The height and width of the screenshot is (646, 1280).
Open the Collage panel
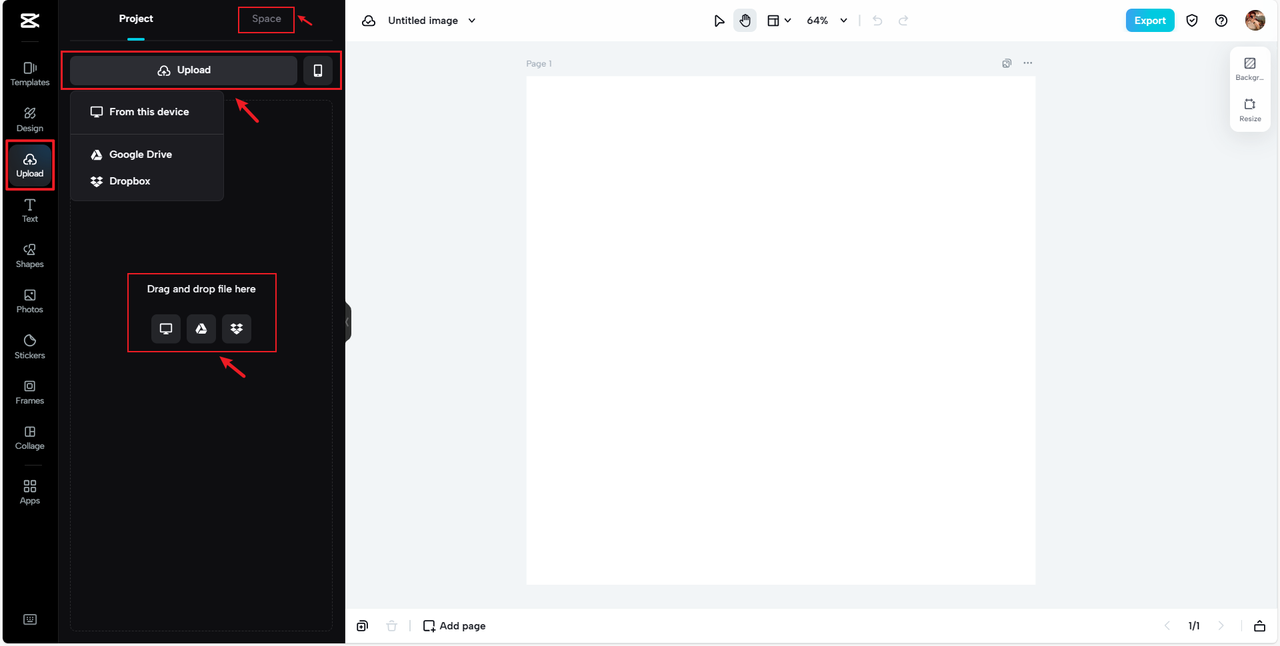point(30,438)
